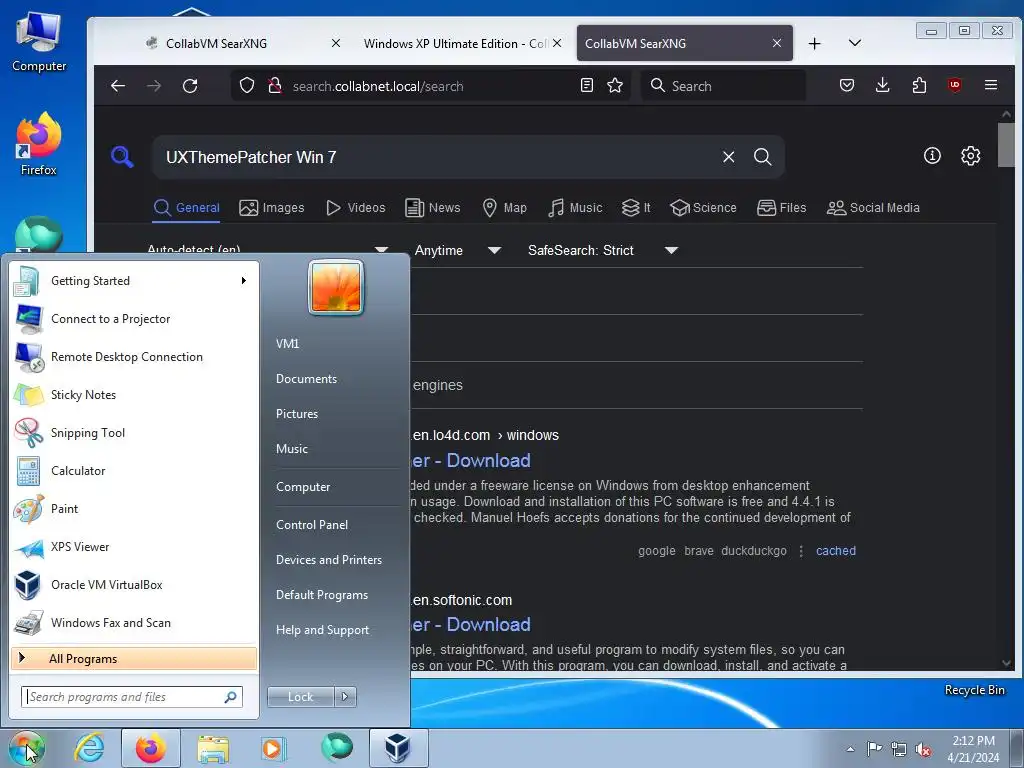Open the Firefox hamburger menu
This screenshot has height=768, width=1024.
991,86
